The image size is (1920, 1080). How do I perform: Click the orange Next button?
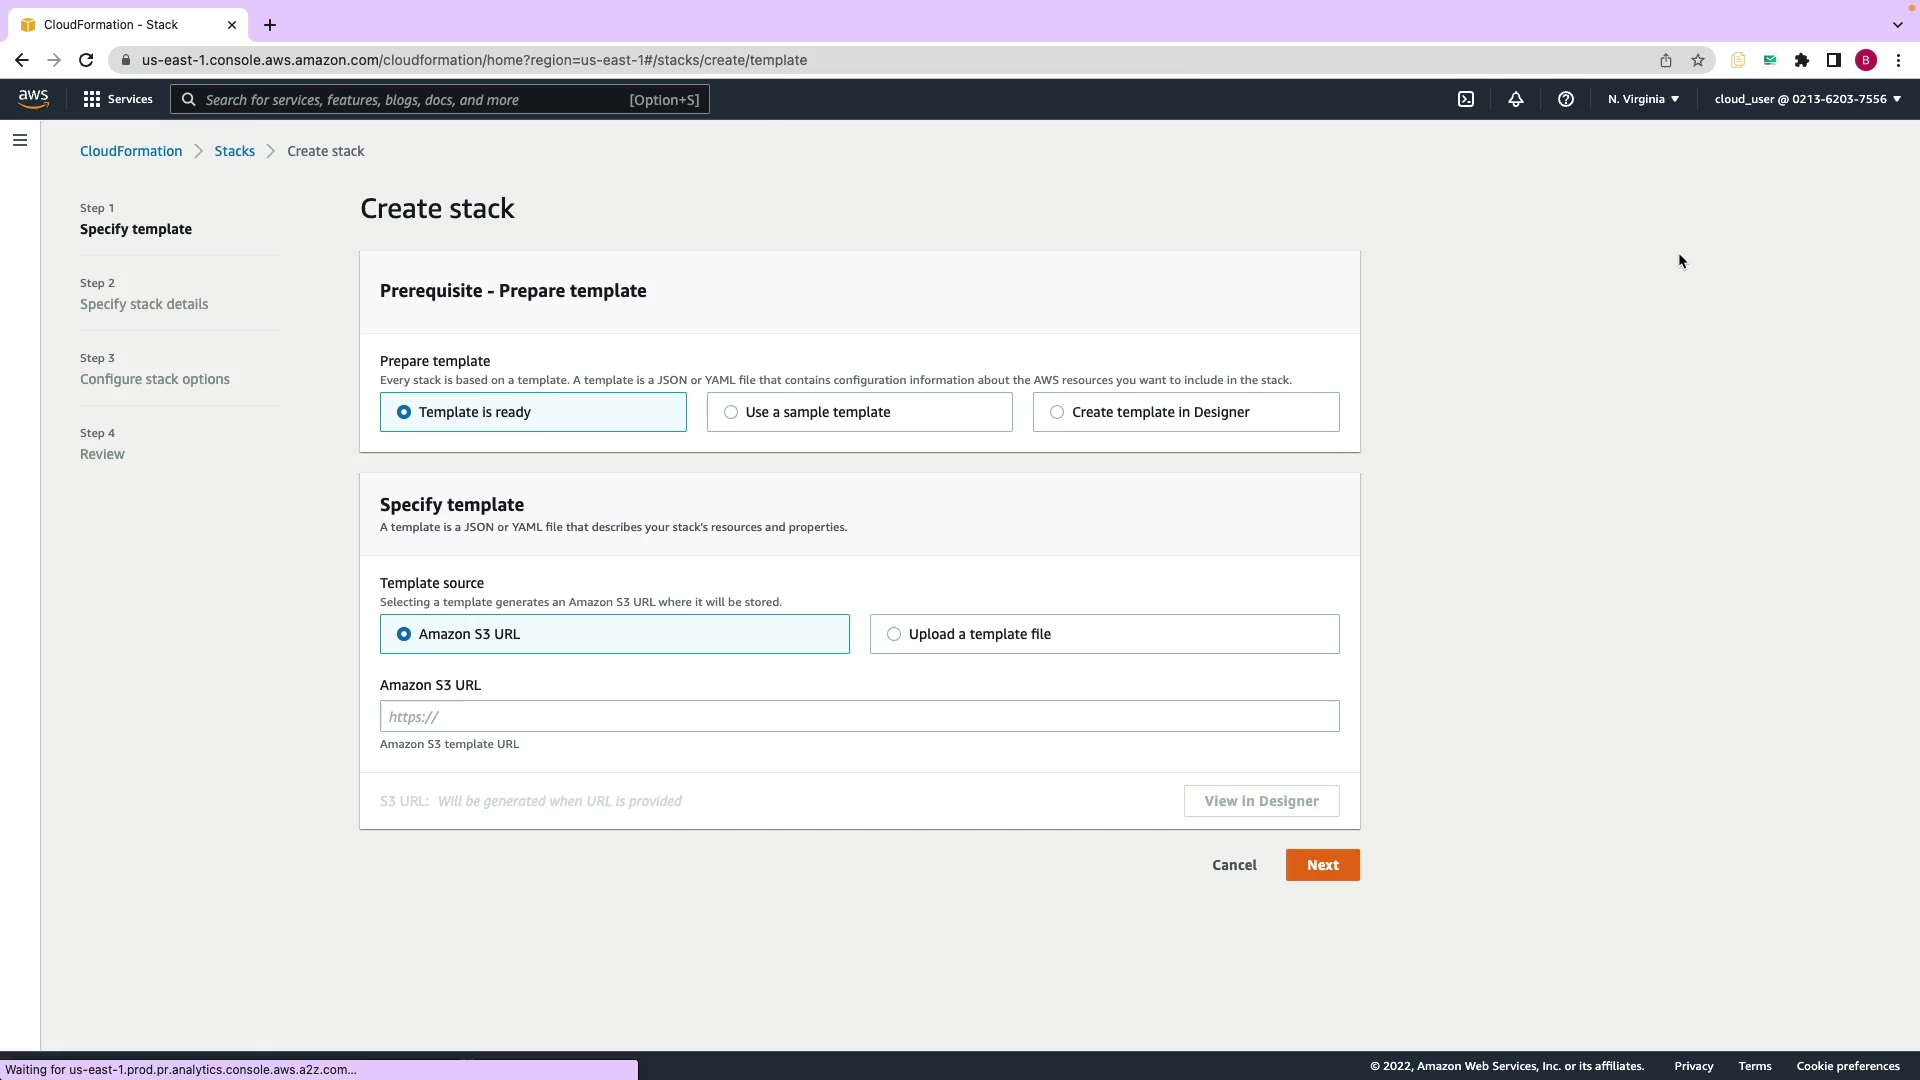[x=1322, y=865]
